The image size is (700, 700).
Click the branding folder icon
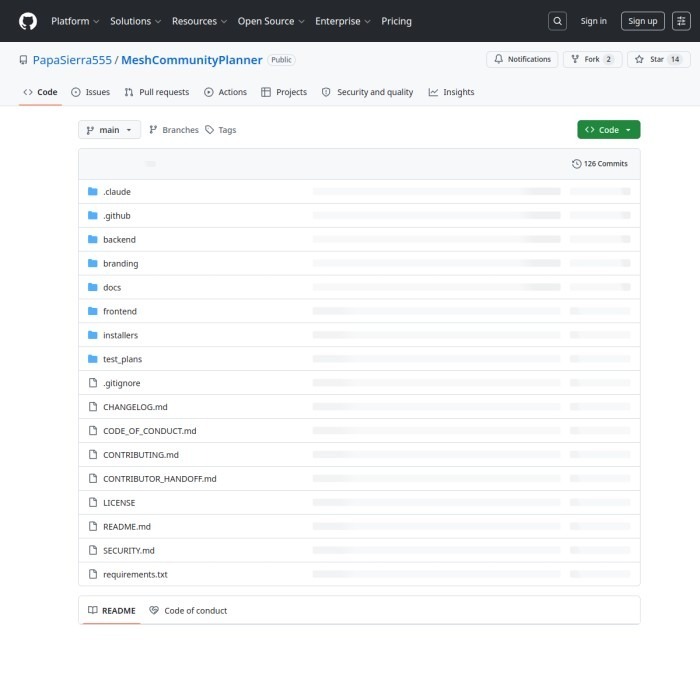[92, 263]
